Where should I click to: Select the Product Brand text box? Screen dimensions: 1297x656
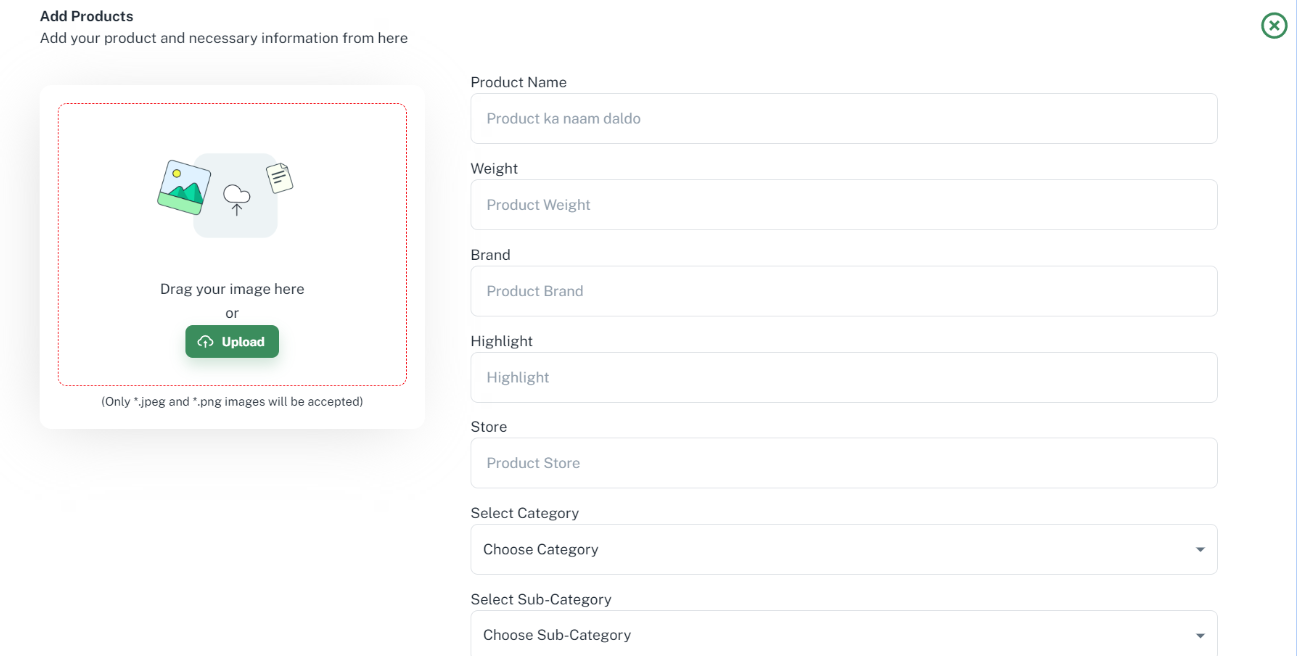tap(843, 291)
